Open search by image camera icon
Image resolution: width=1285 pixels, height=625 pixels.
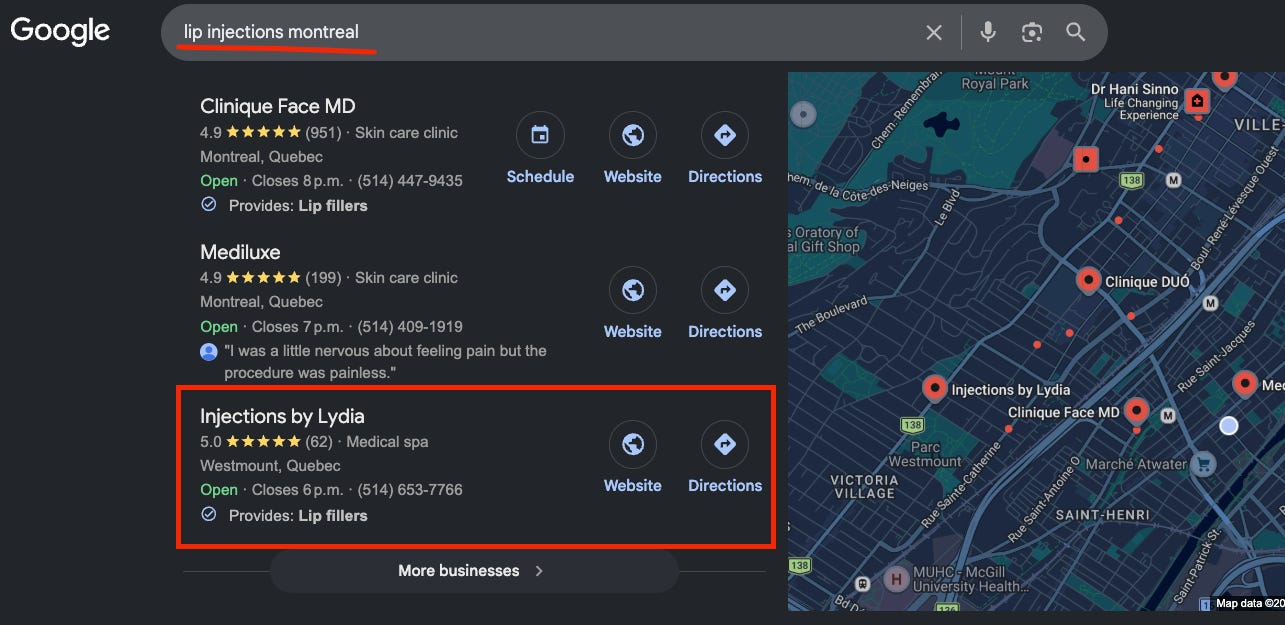click(x=1032, y=32)
